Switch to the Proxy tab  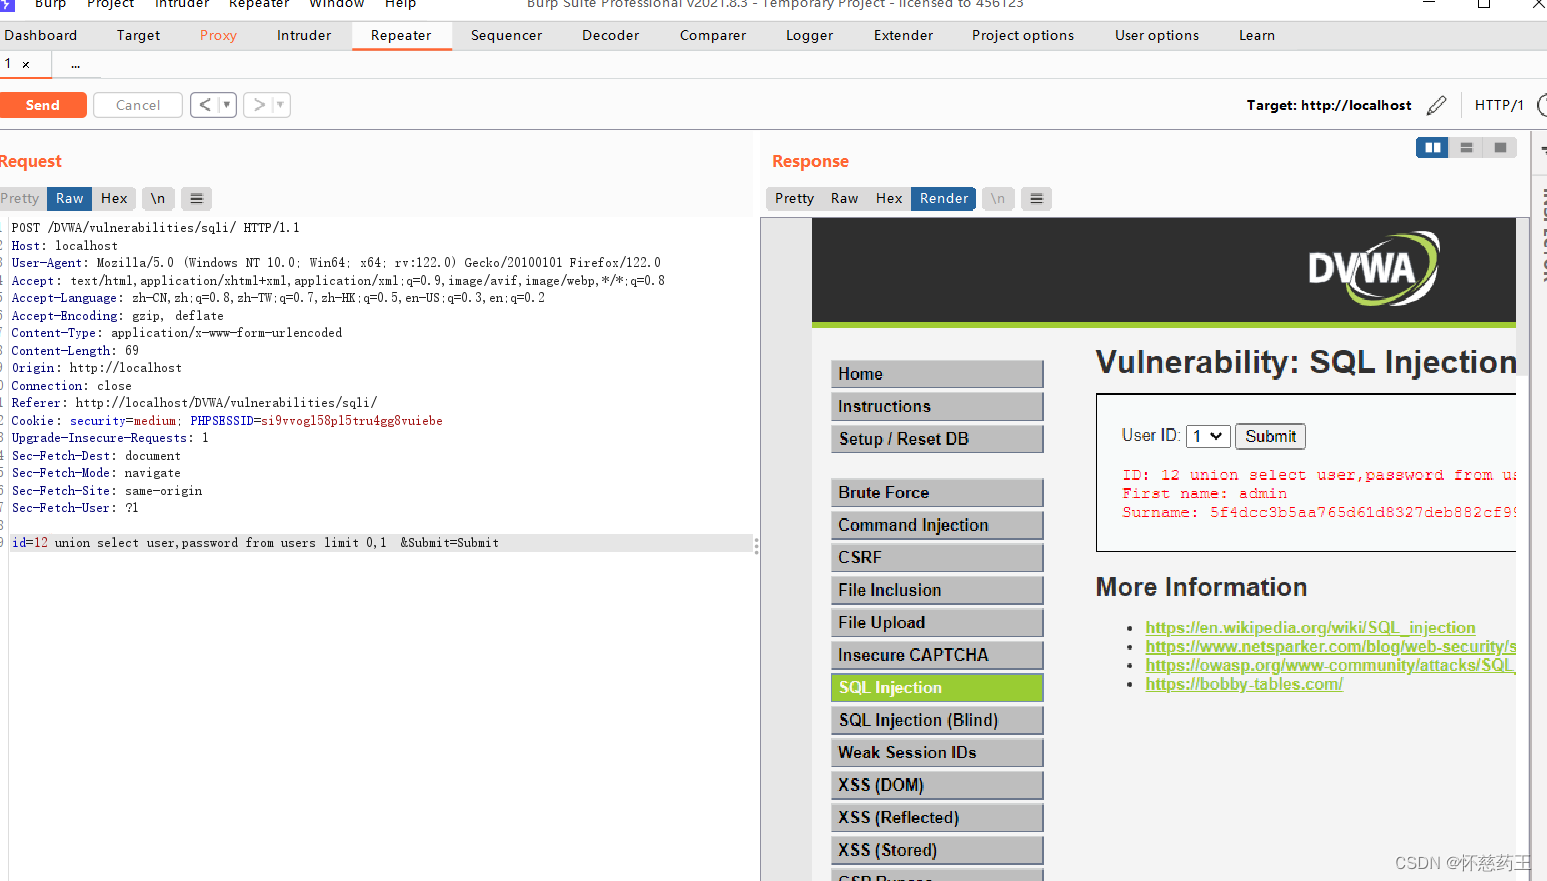[218, 35]
